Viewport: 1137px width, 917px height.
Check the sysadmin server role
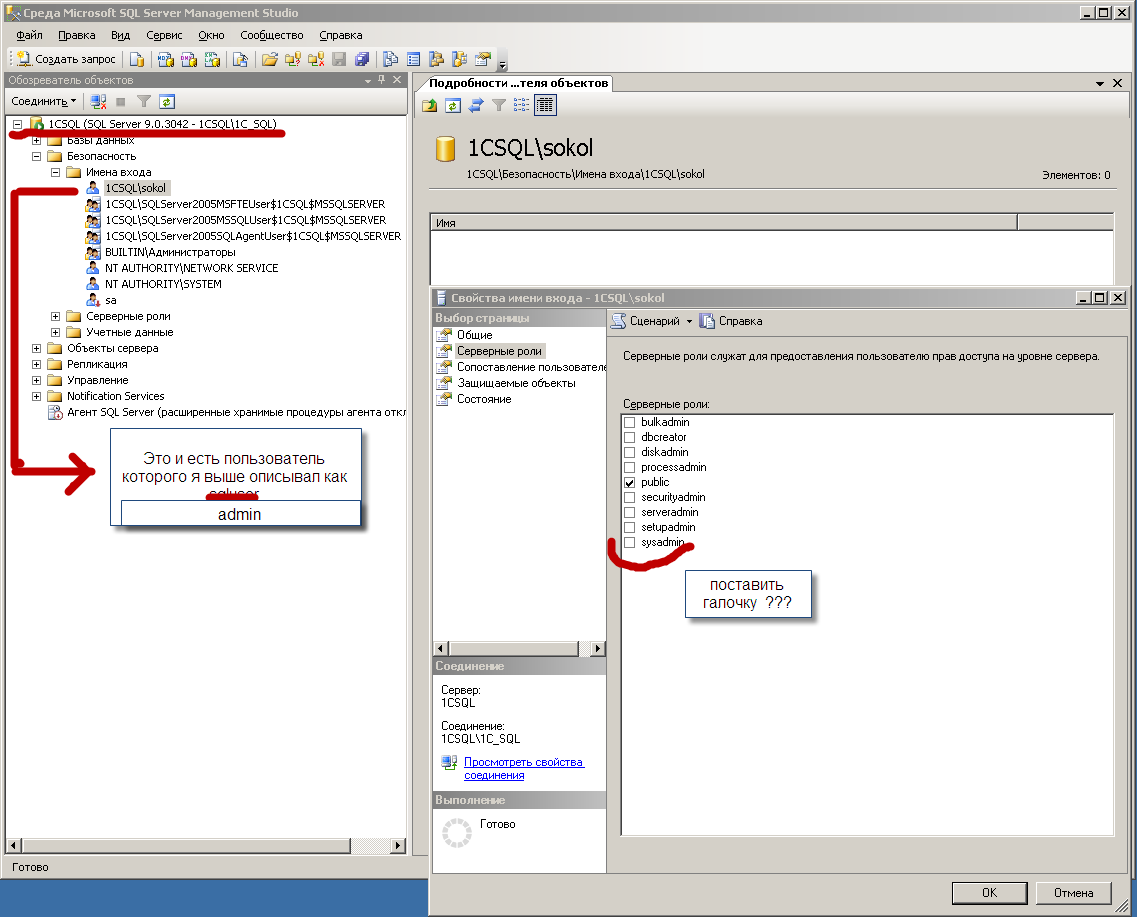point(629,543)
